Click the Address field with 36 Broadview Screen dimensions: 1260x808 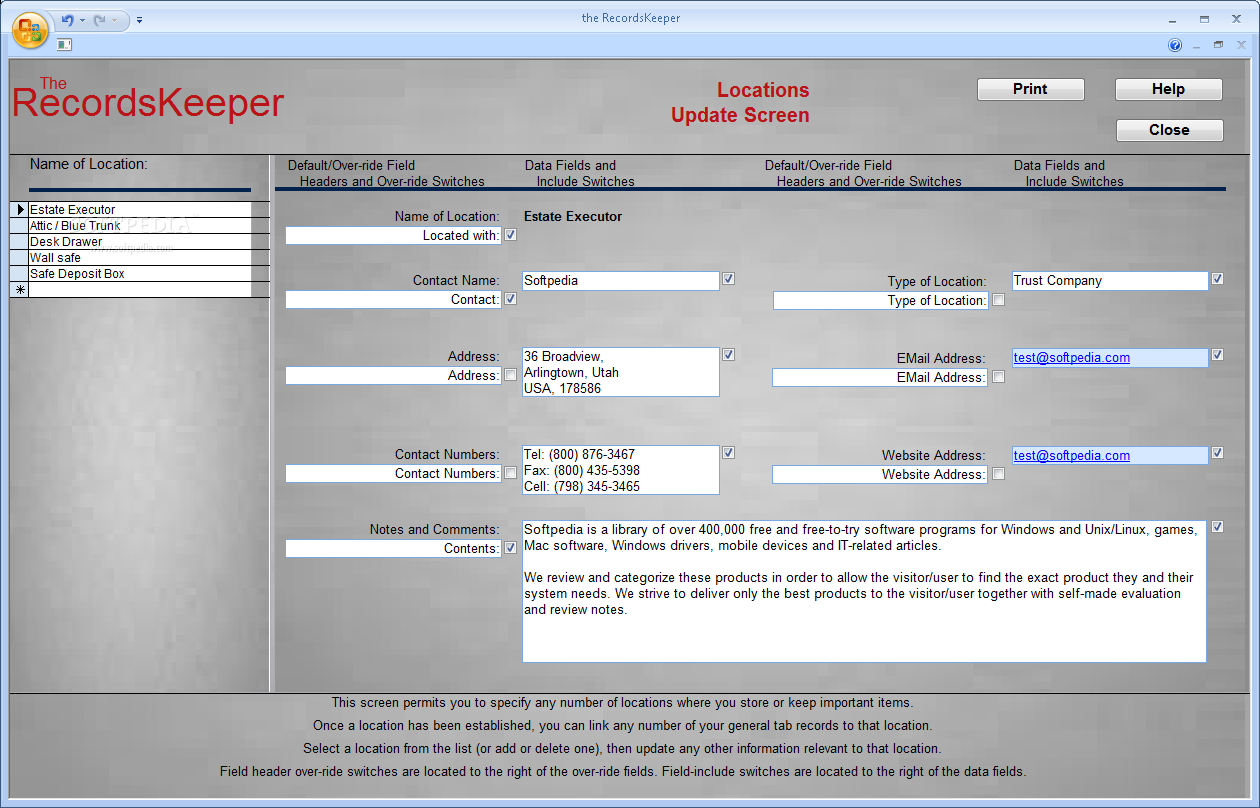point(620,372)
